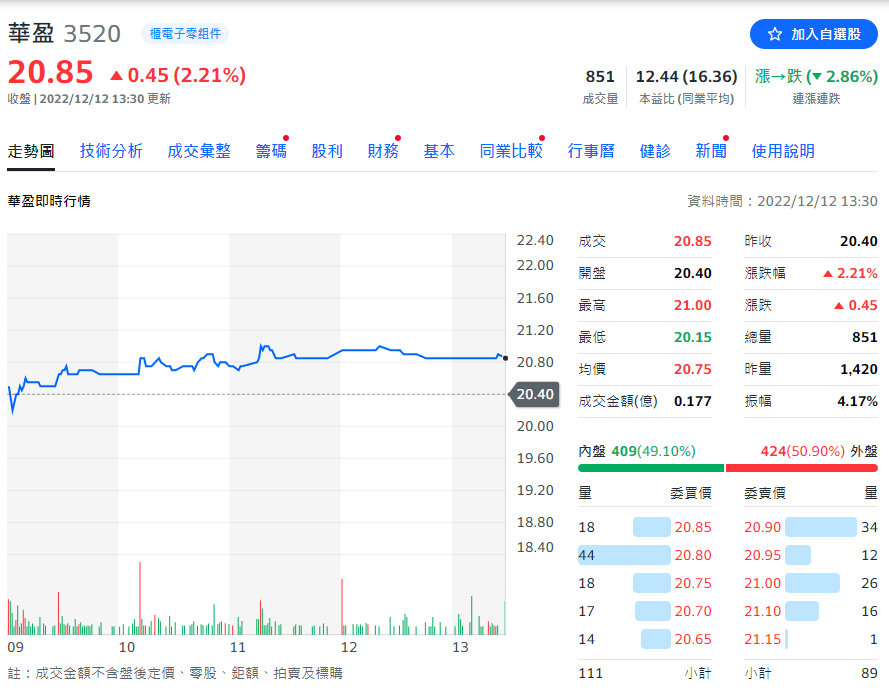Select the 健診 tab
Viewport: 889px width, 695px height.
(x=655, y=151)
